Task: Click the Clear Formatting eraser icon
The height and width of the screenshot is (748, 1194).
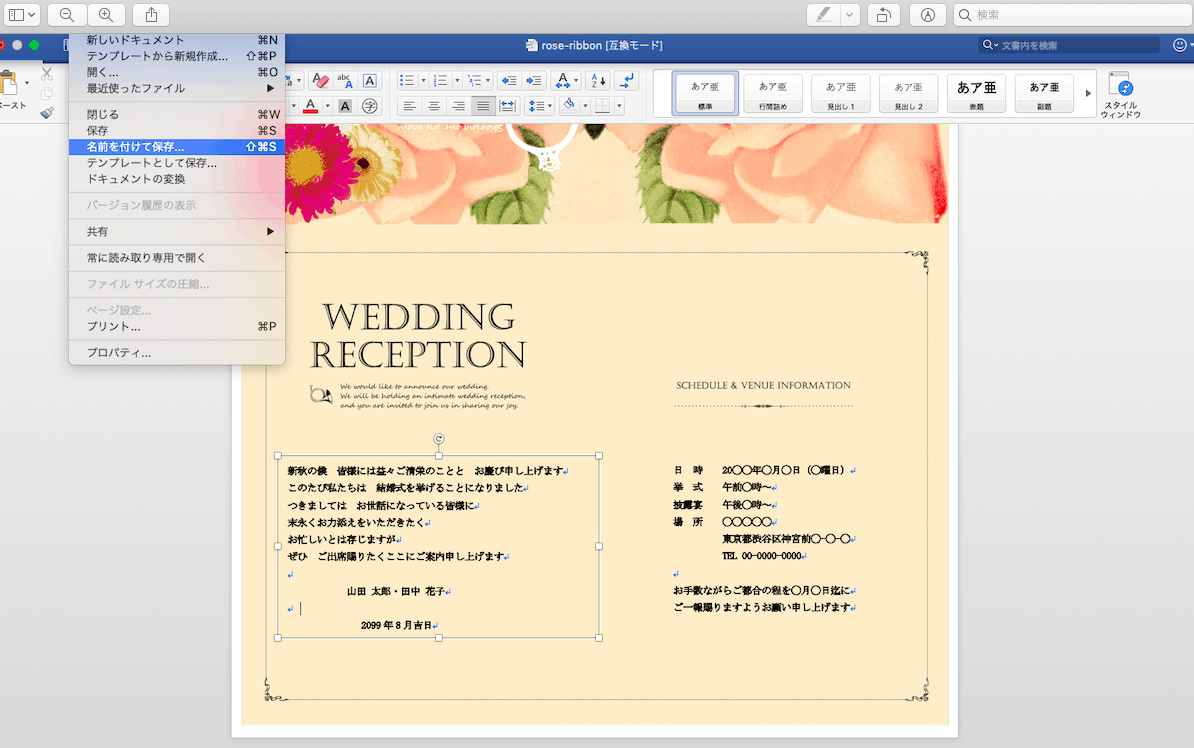Action: tap(320, 81)
